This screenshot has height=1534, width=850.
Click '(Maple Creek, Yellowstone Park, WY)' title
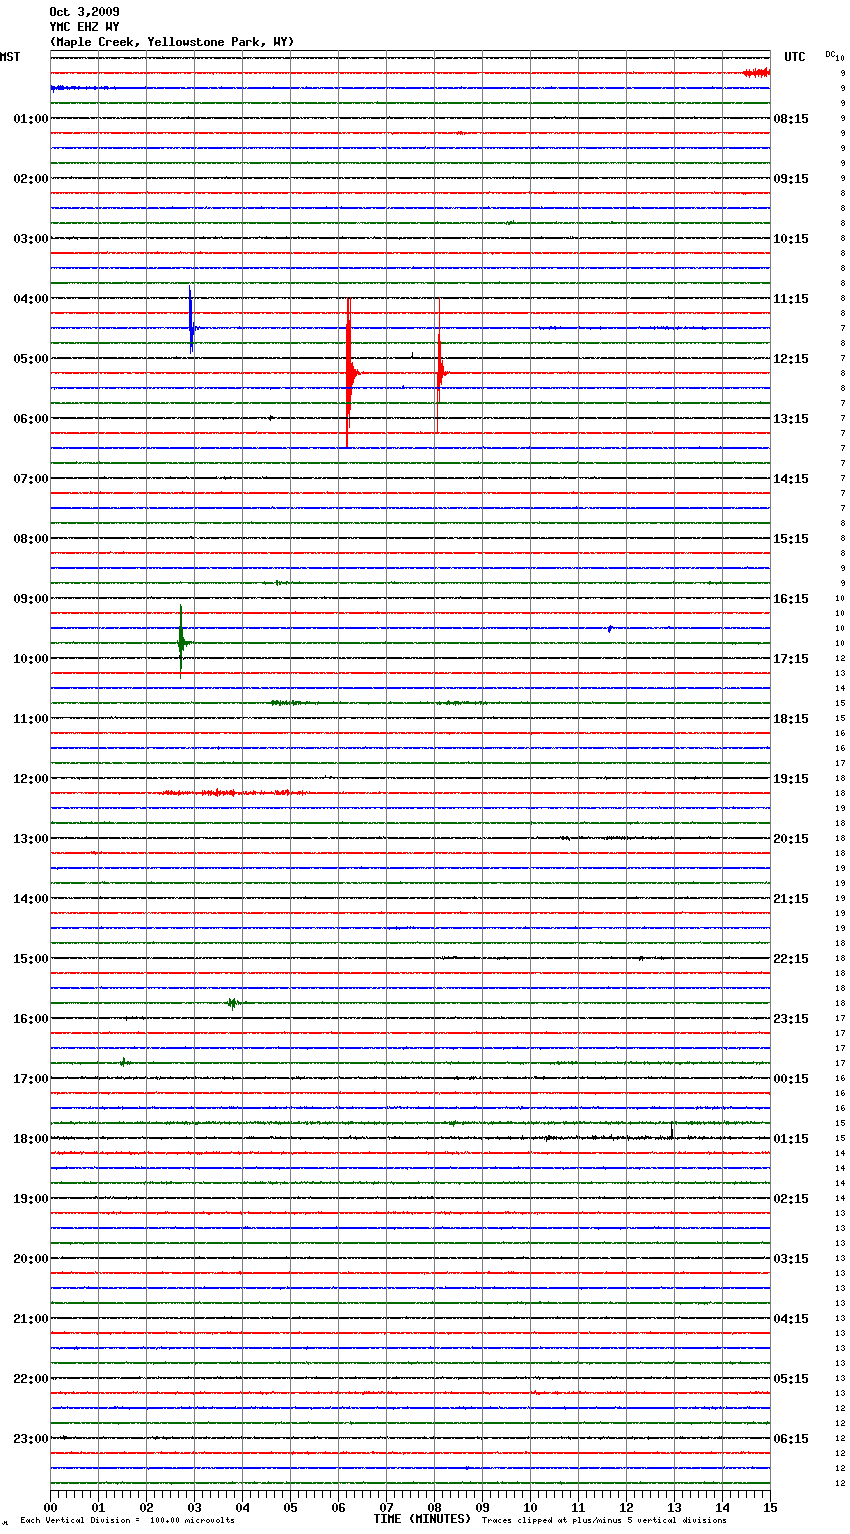tap(172, 42)
